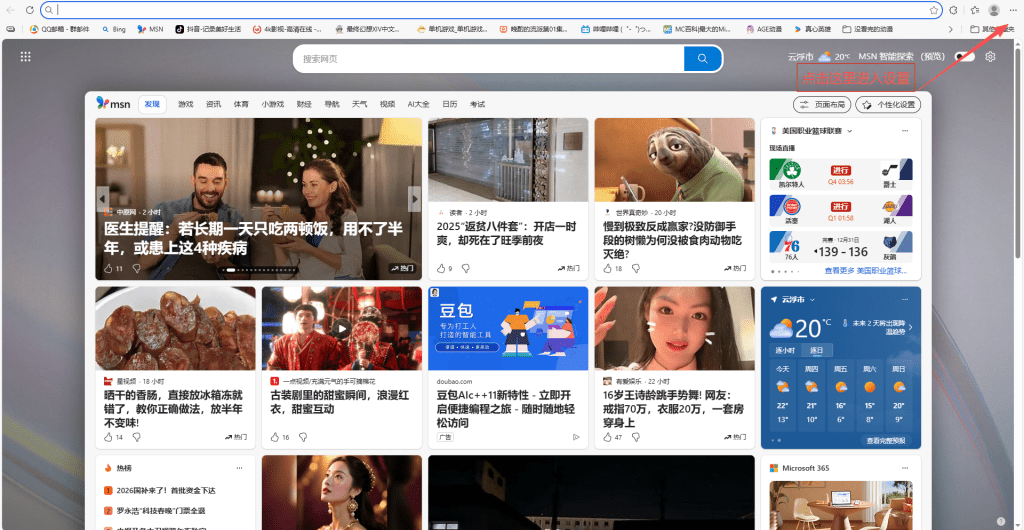Viewport: 1024px width, 530px height.
Task: Advance carousel with right arrow
Action: pos(414,198)
